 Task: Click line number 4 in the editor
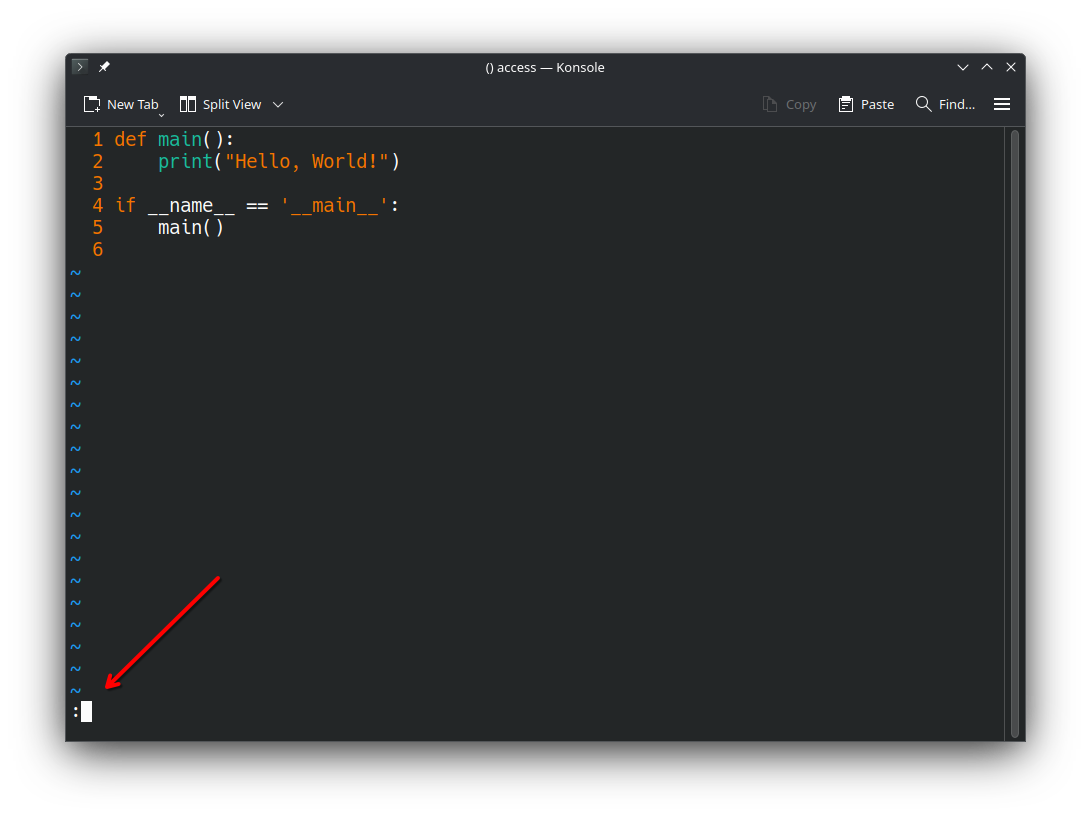(97, 205)
